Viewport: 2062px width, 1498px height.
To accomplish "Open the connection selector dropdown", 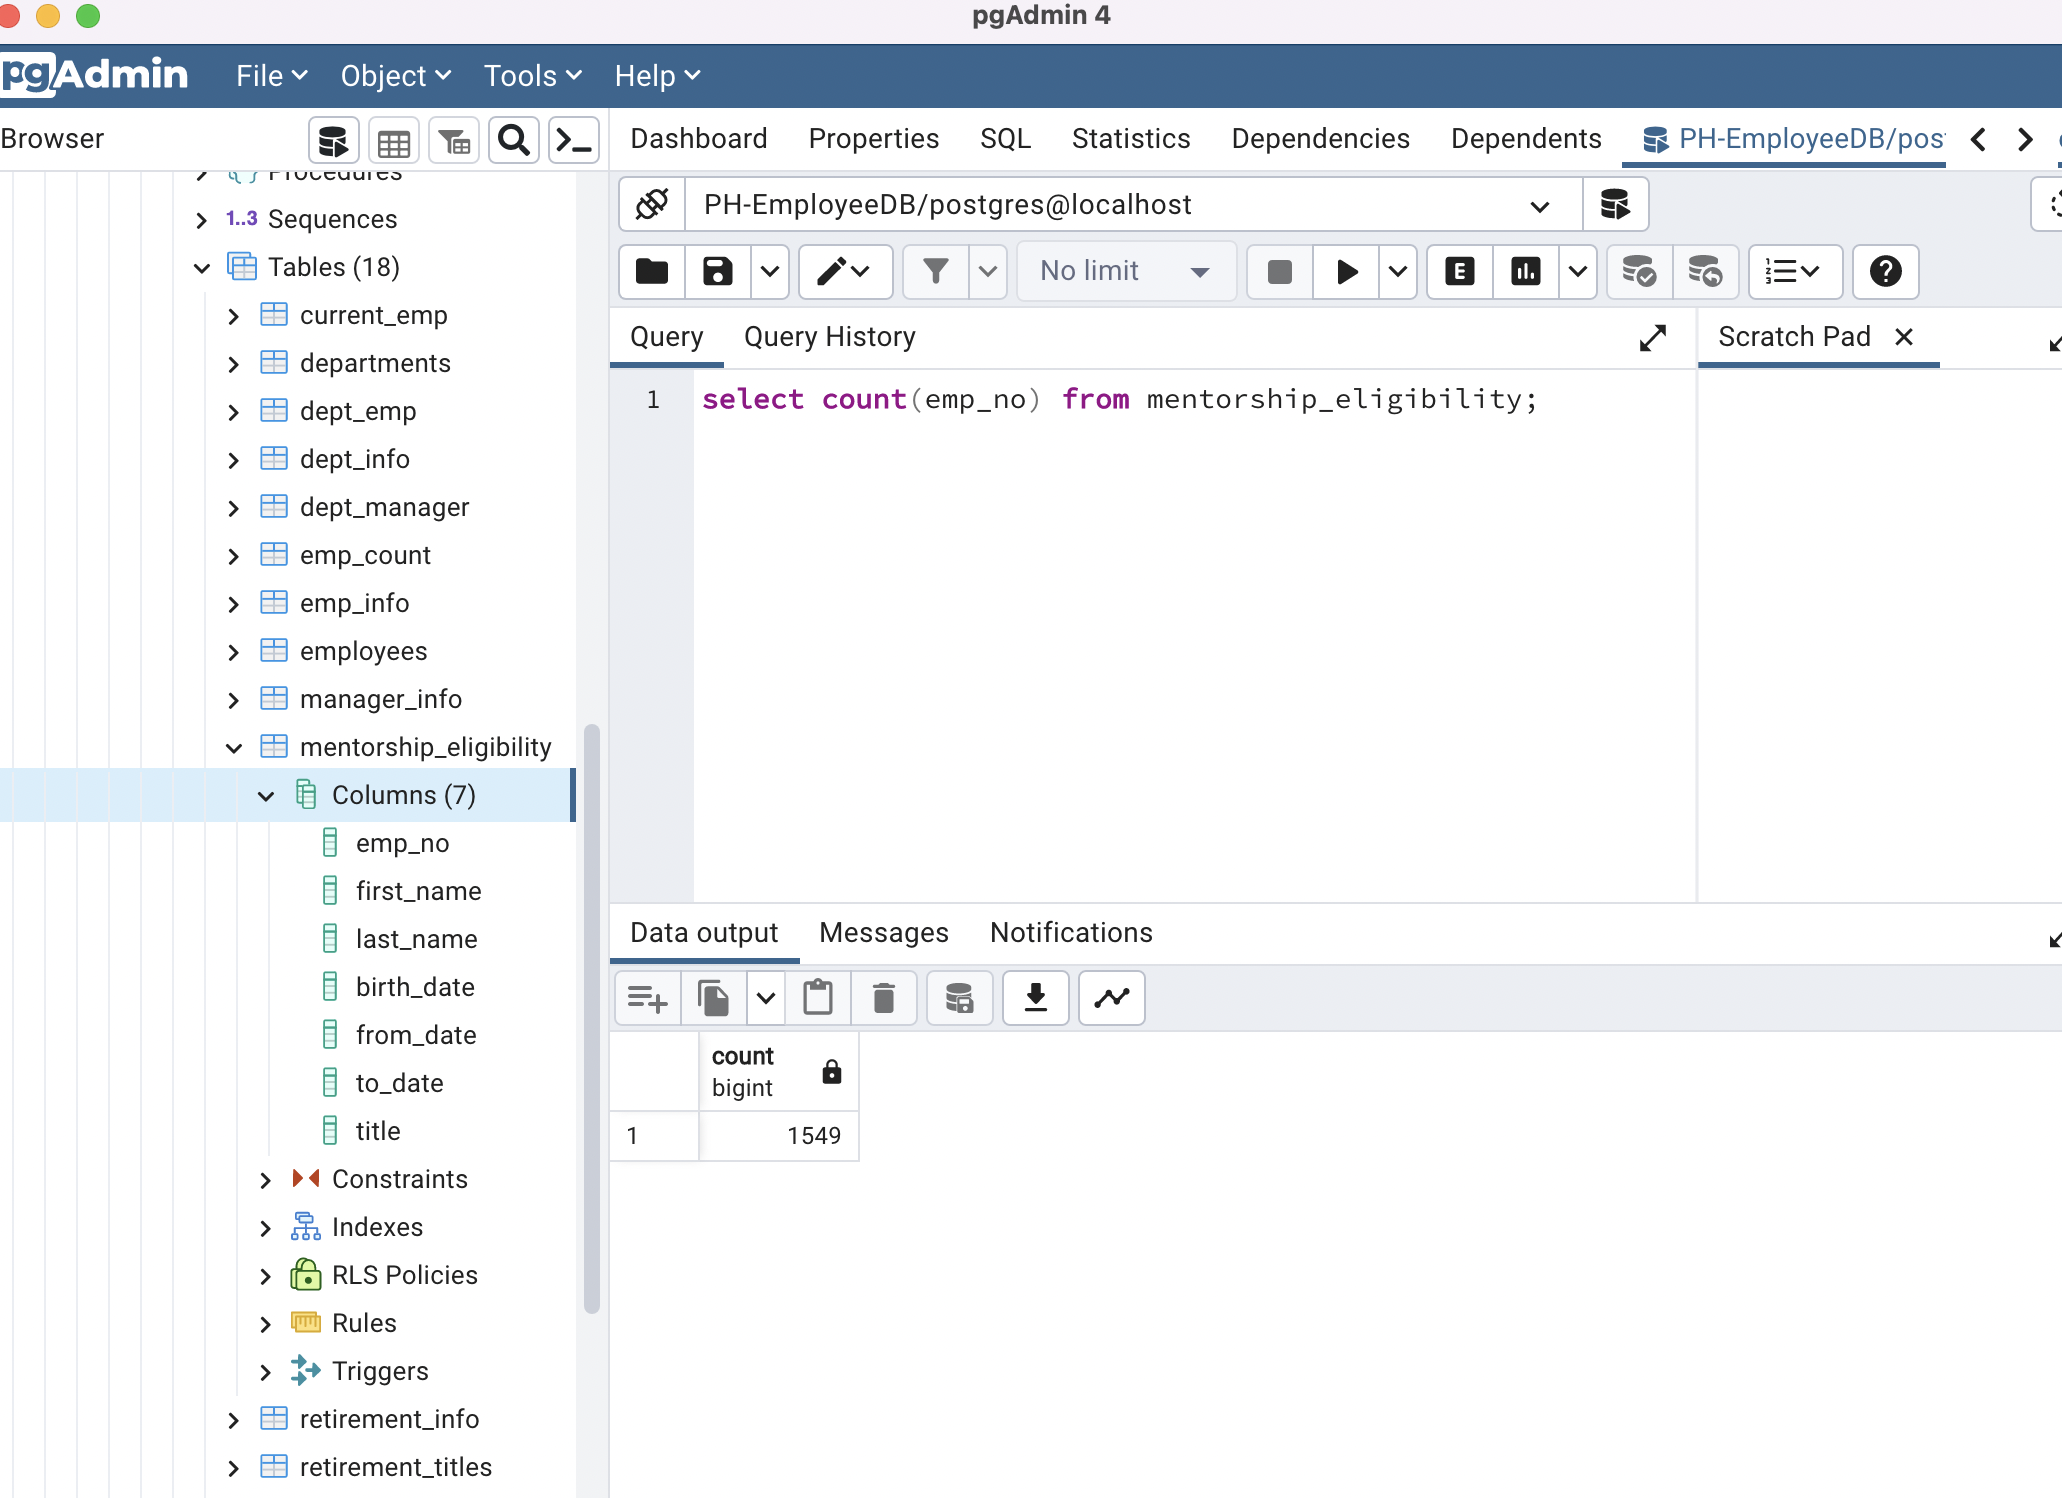I will point(1540,204).
